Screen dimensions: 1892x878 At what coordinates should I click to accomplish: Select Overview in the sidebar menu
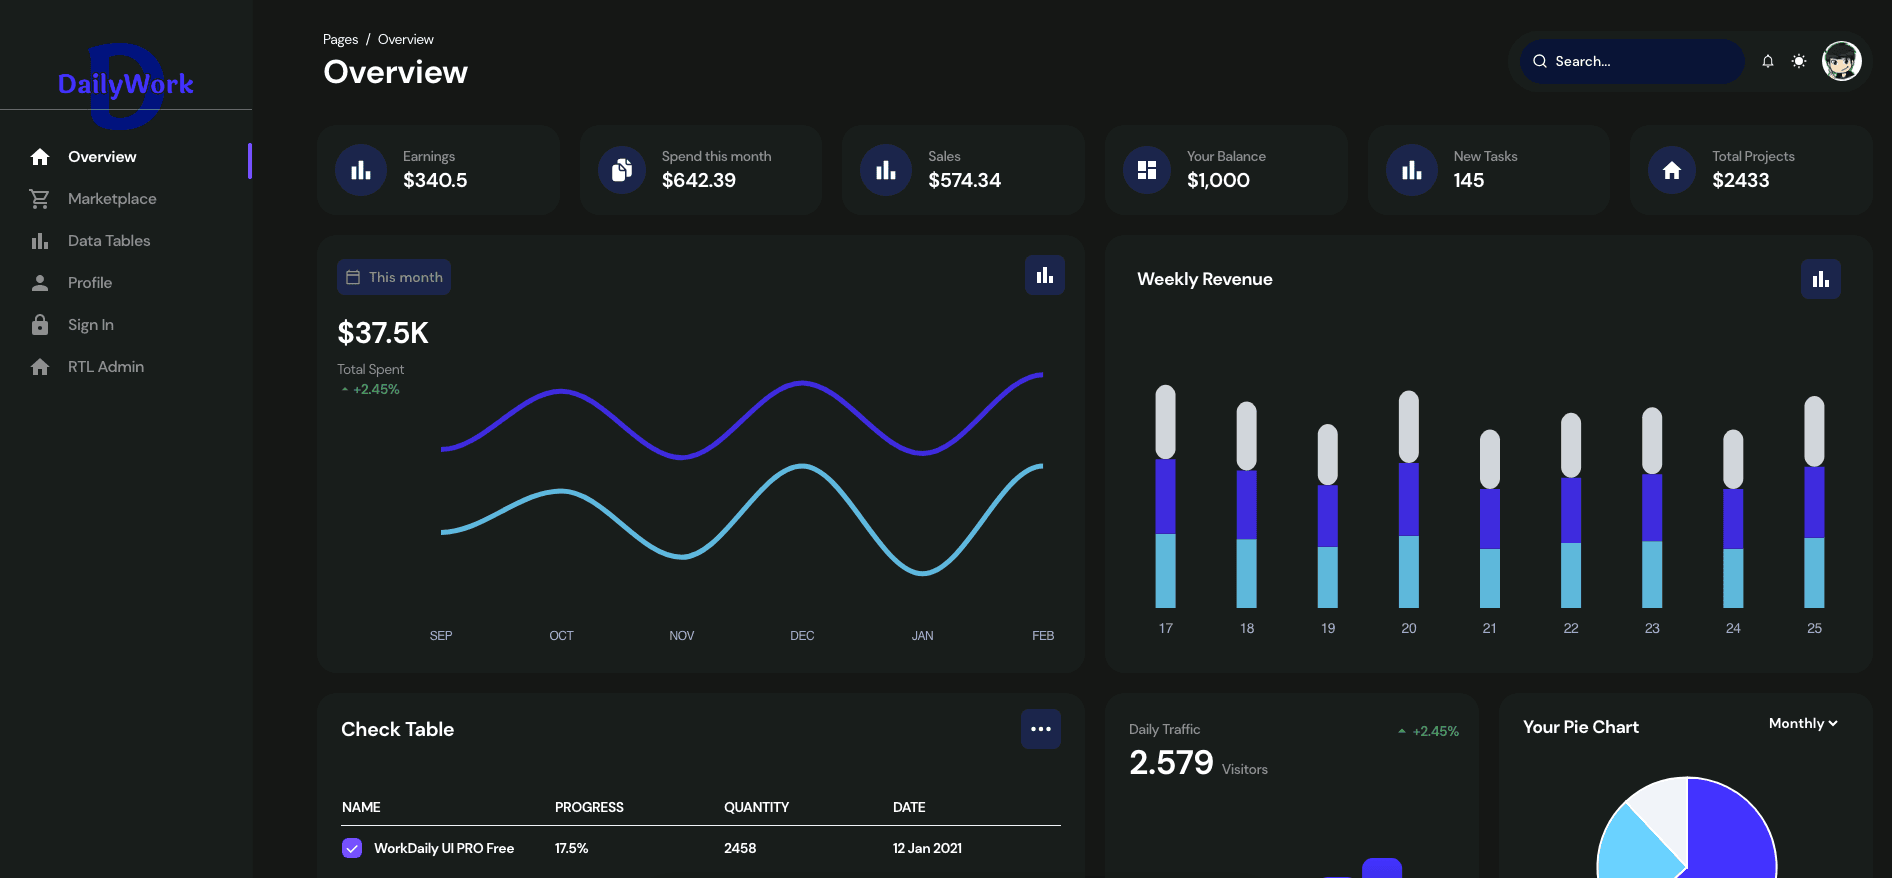102,157
